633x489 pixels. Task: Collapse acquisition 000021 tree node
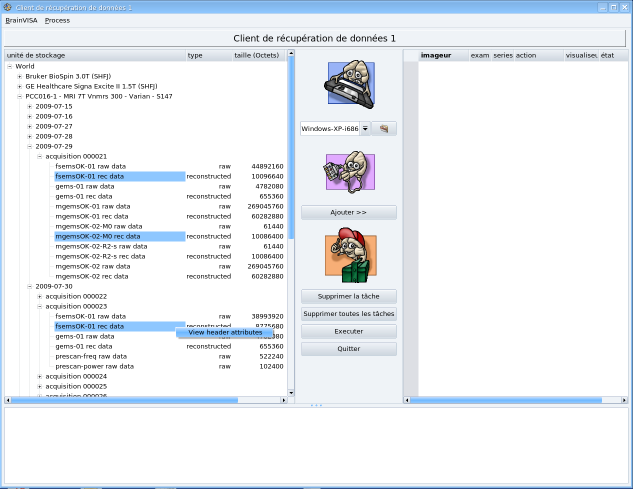pos(39,156)
